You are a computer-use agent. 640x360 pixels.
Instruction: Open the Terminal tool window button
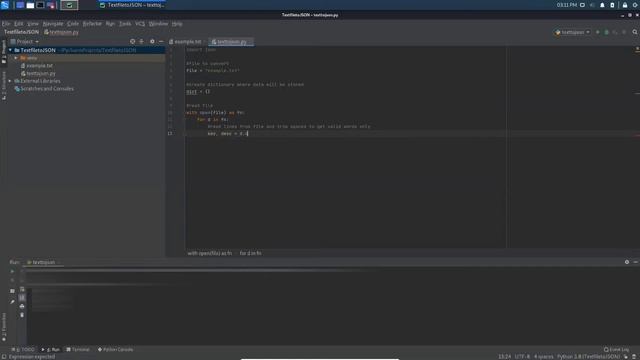coord(78,349)
